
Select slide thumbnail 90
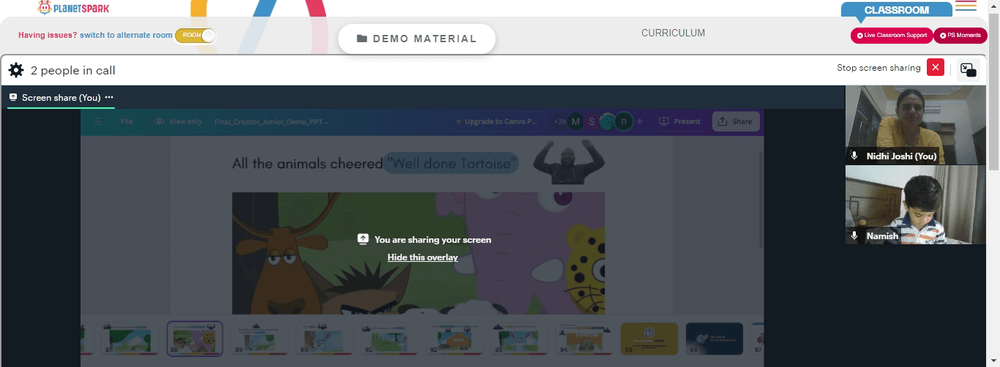(325, 338)
